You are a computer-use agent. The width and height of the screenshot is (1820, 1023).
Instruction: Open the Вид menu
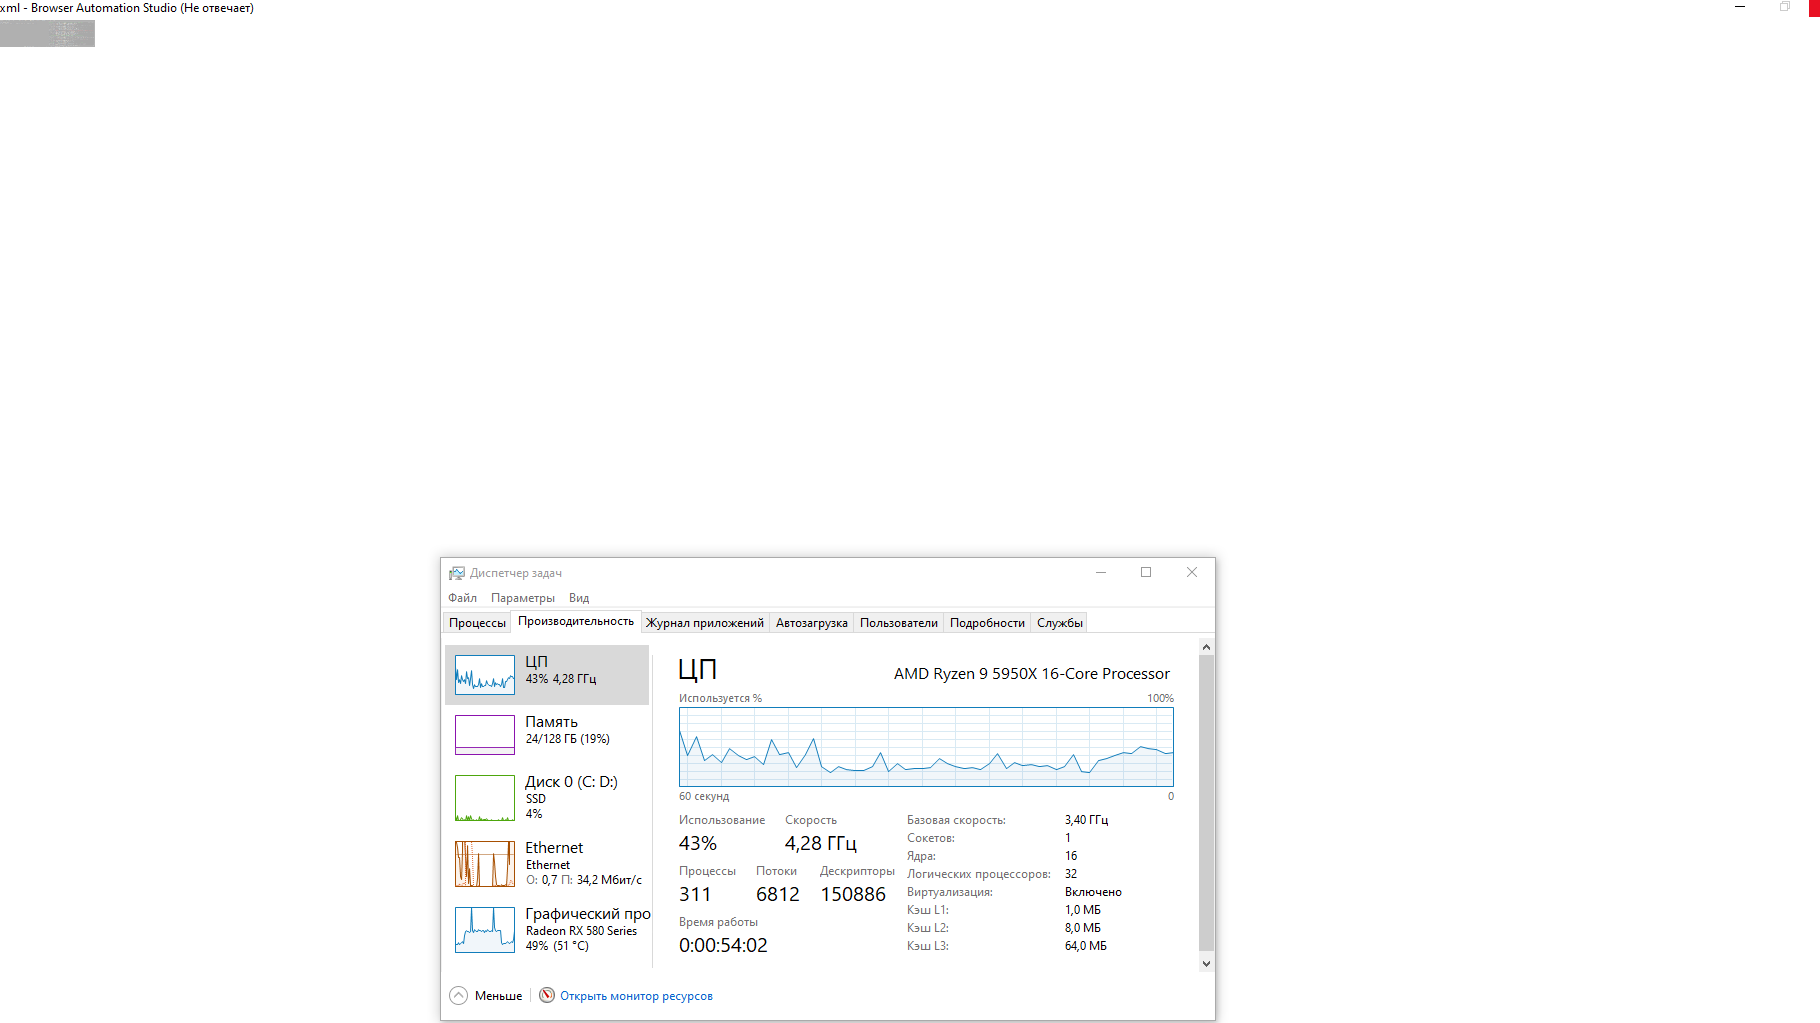pyautogui.click(x=579, y=598)
